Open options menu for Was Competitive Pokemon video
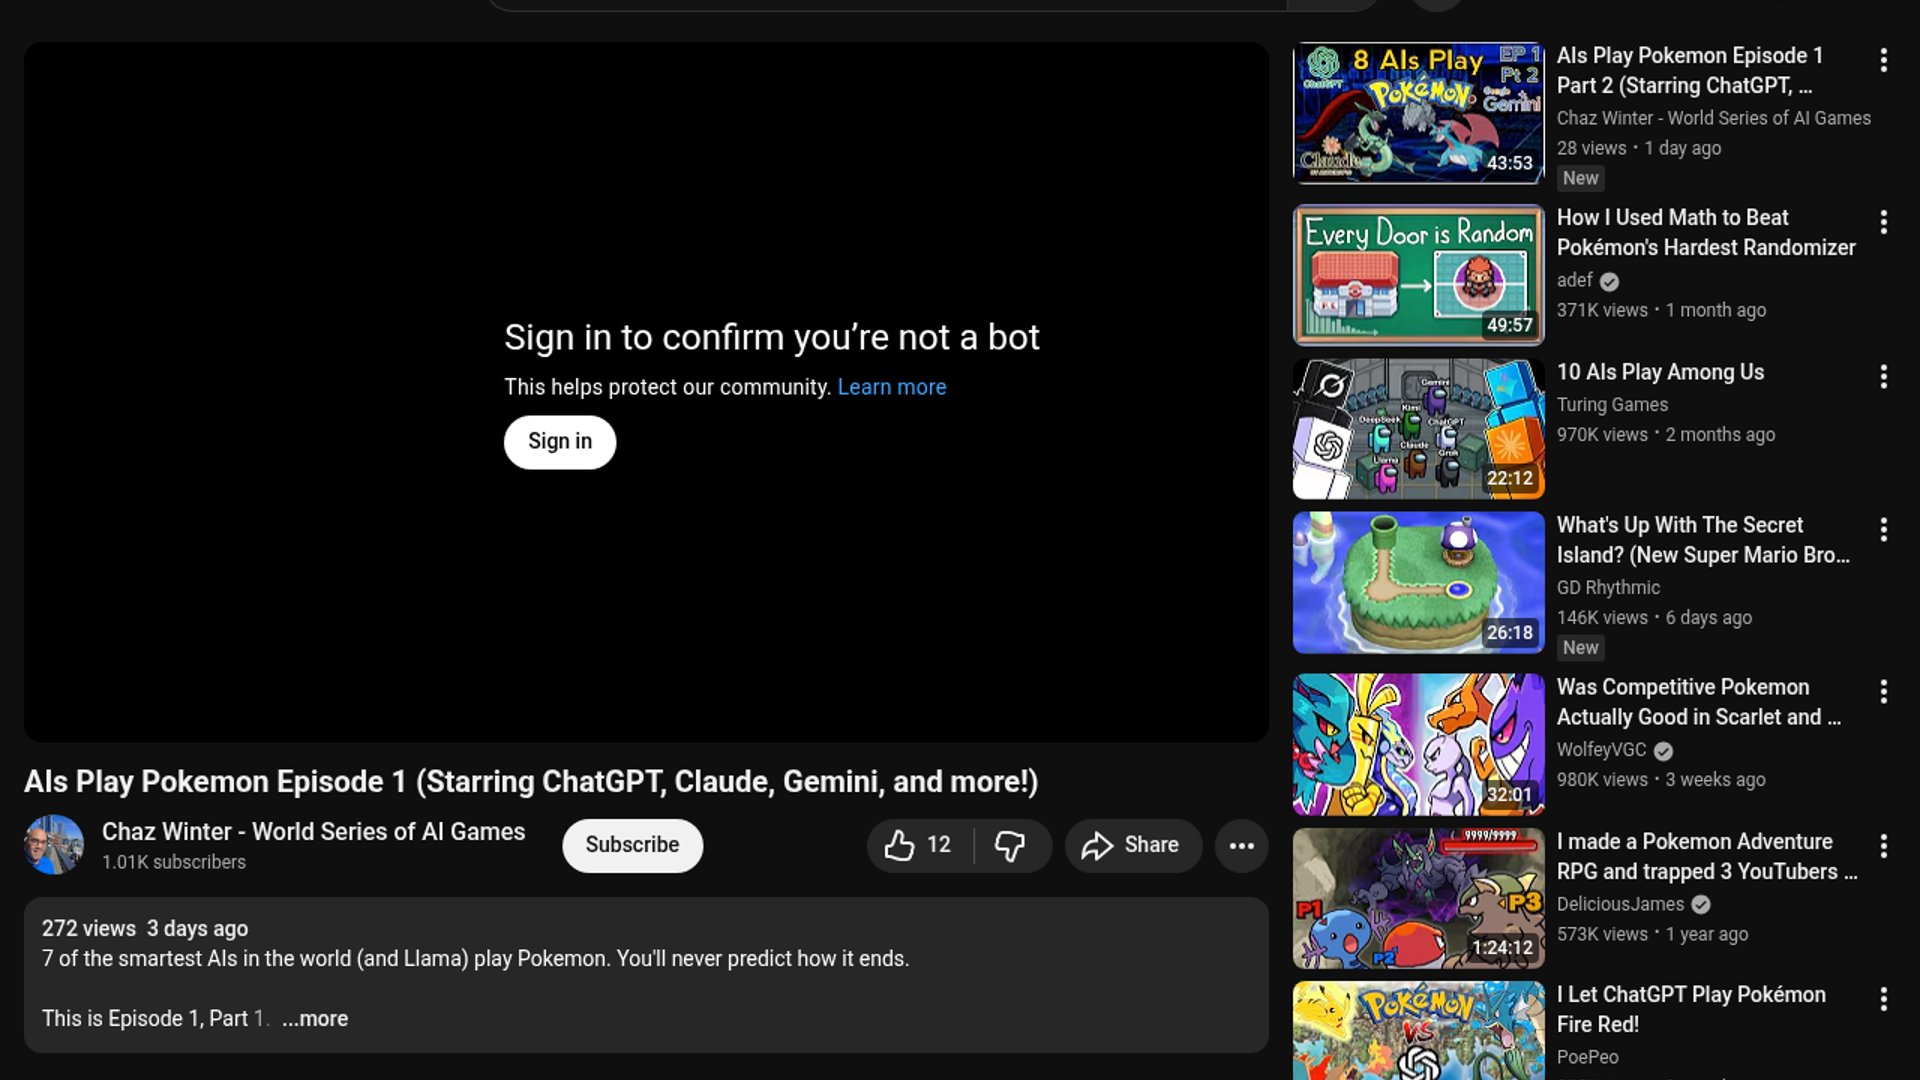 [x=1883, y=692]
